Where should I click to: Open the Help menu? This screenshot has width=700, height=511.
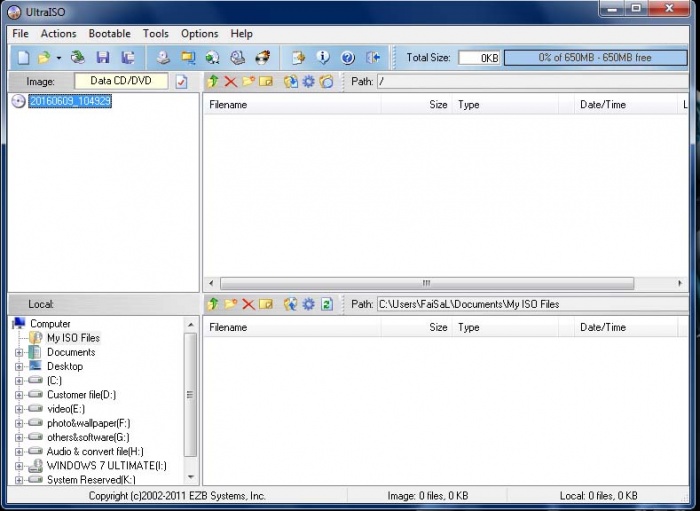pyautogui.click(x=242, y=34)
